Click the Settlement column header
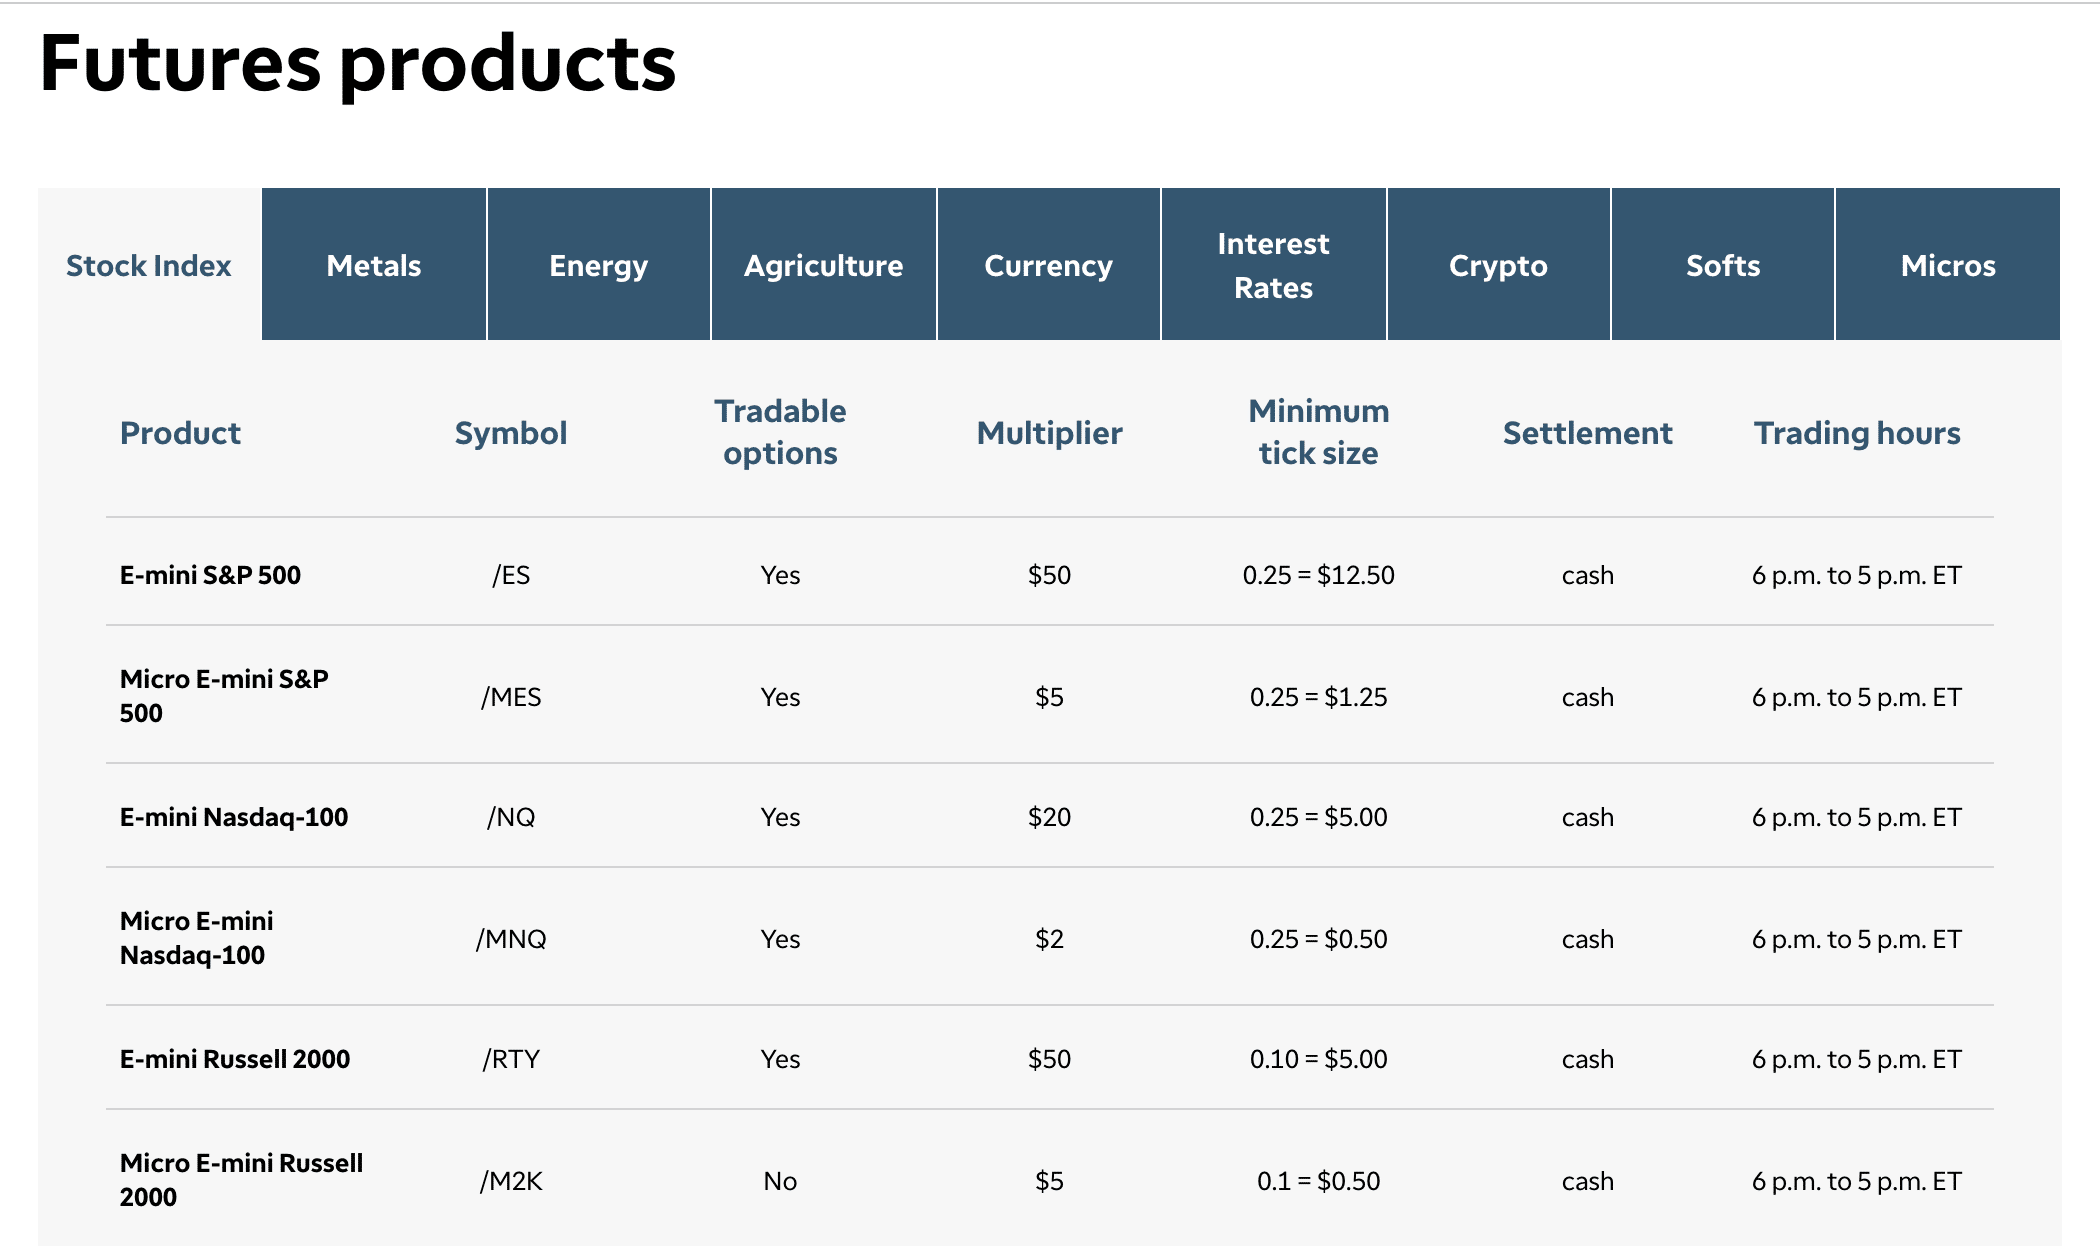 click(1588, 433)
